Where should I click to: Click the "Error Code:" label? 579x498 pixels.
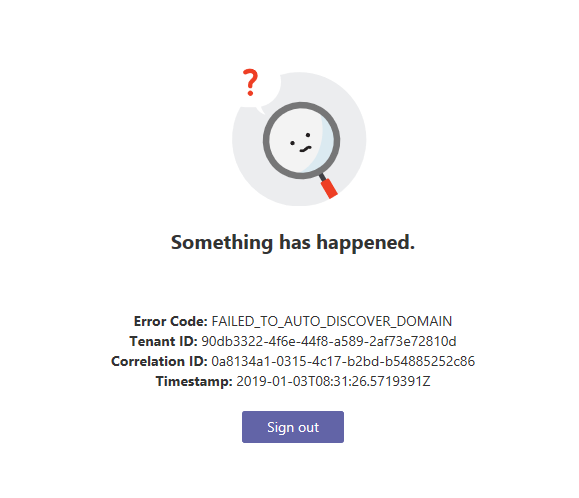171,321
